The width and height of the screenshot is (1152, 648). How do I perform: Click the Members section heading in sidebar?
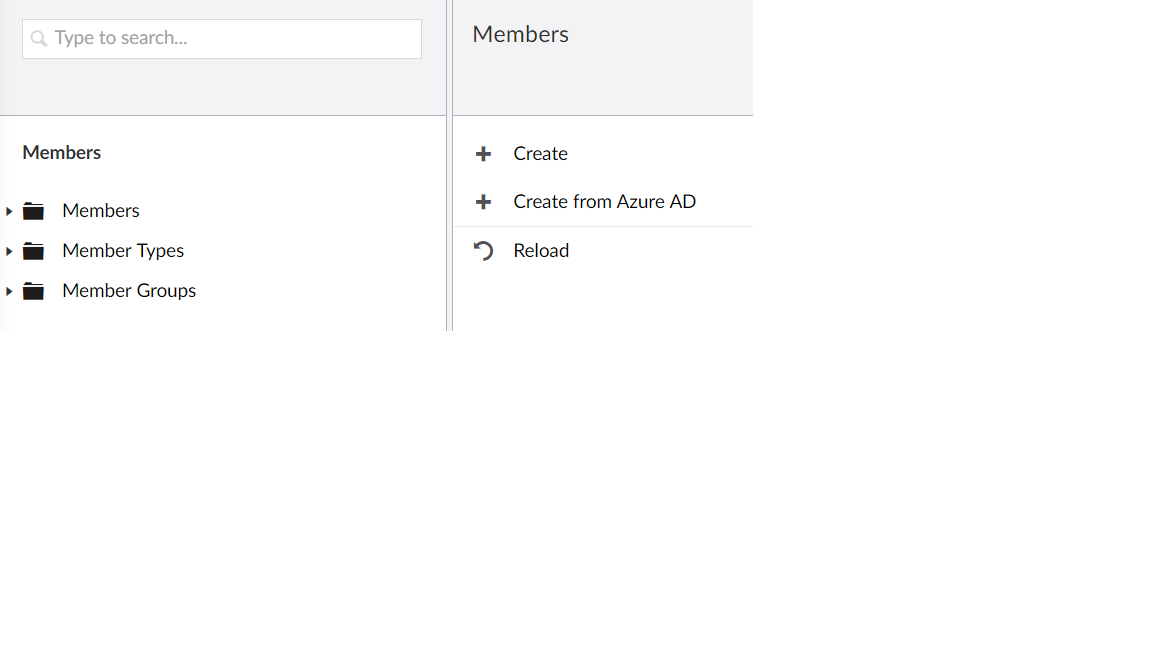(x=62, y=153)
